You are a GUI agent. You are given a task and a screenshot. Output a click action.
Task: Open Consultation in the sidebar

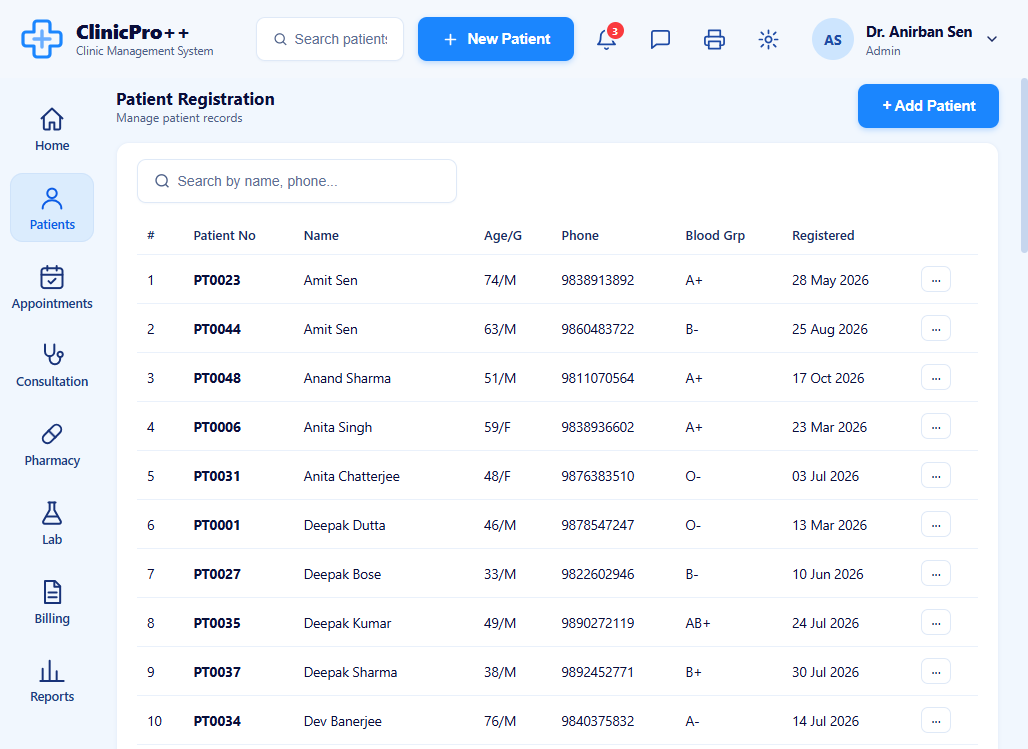tap(52, 365)
